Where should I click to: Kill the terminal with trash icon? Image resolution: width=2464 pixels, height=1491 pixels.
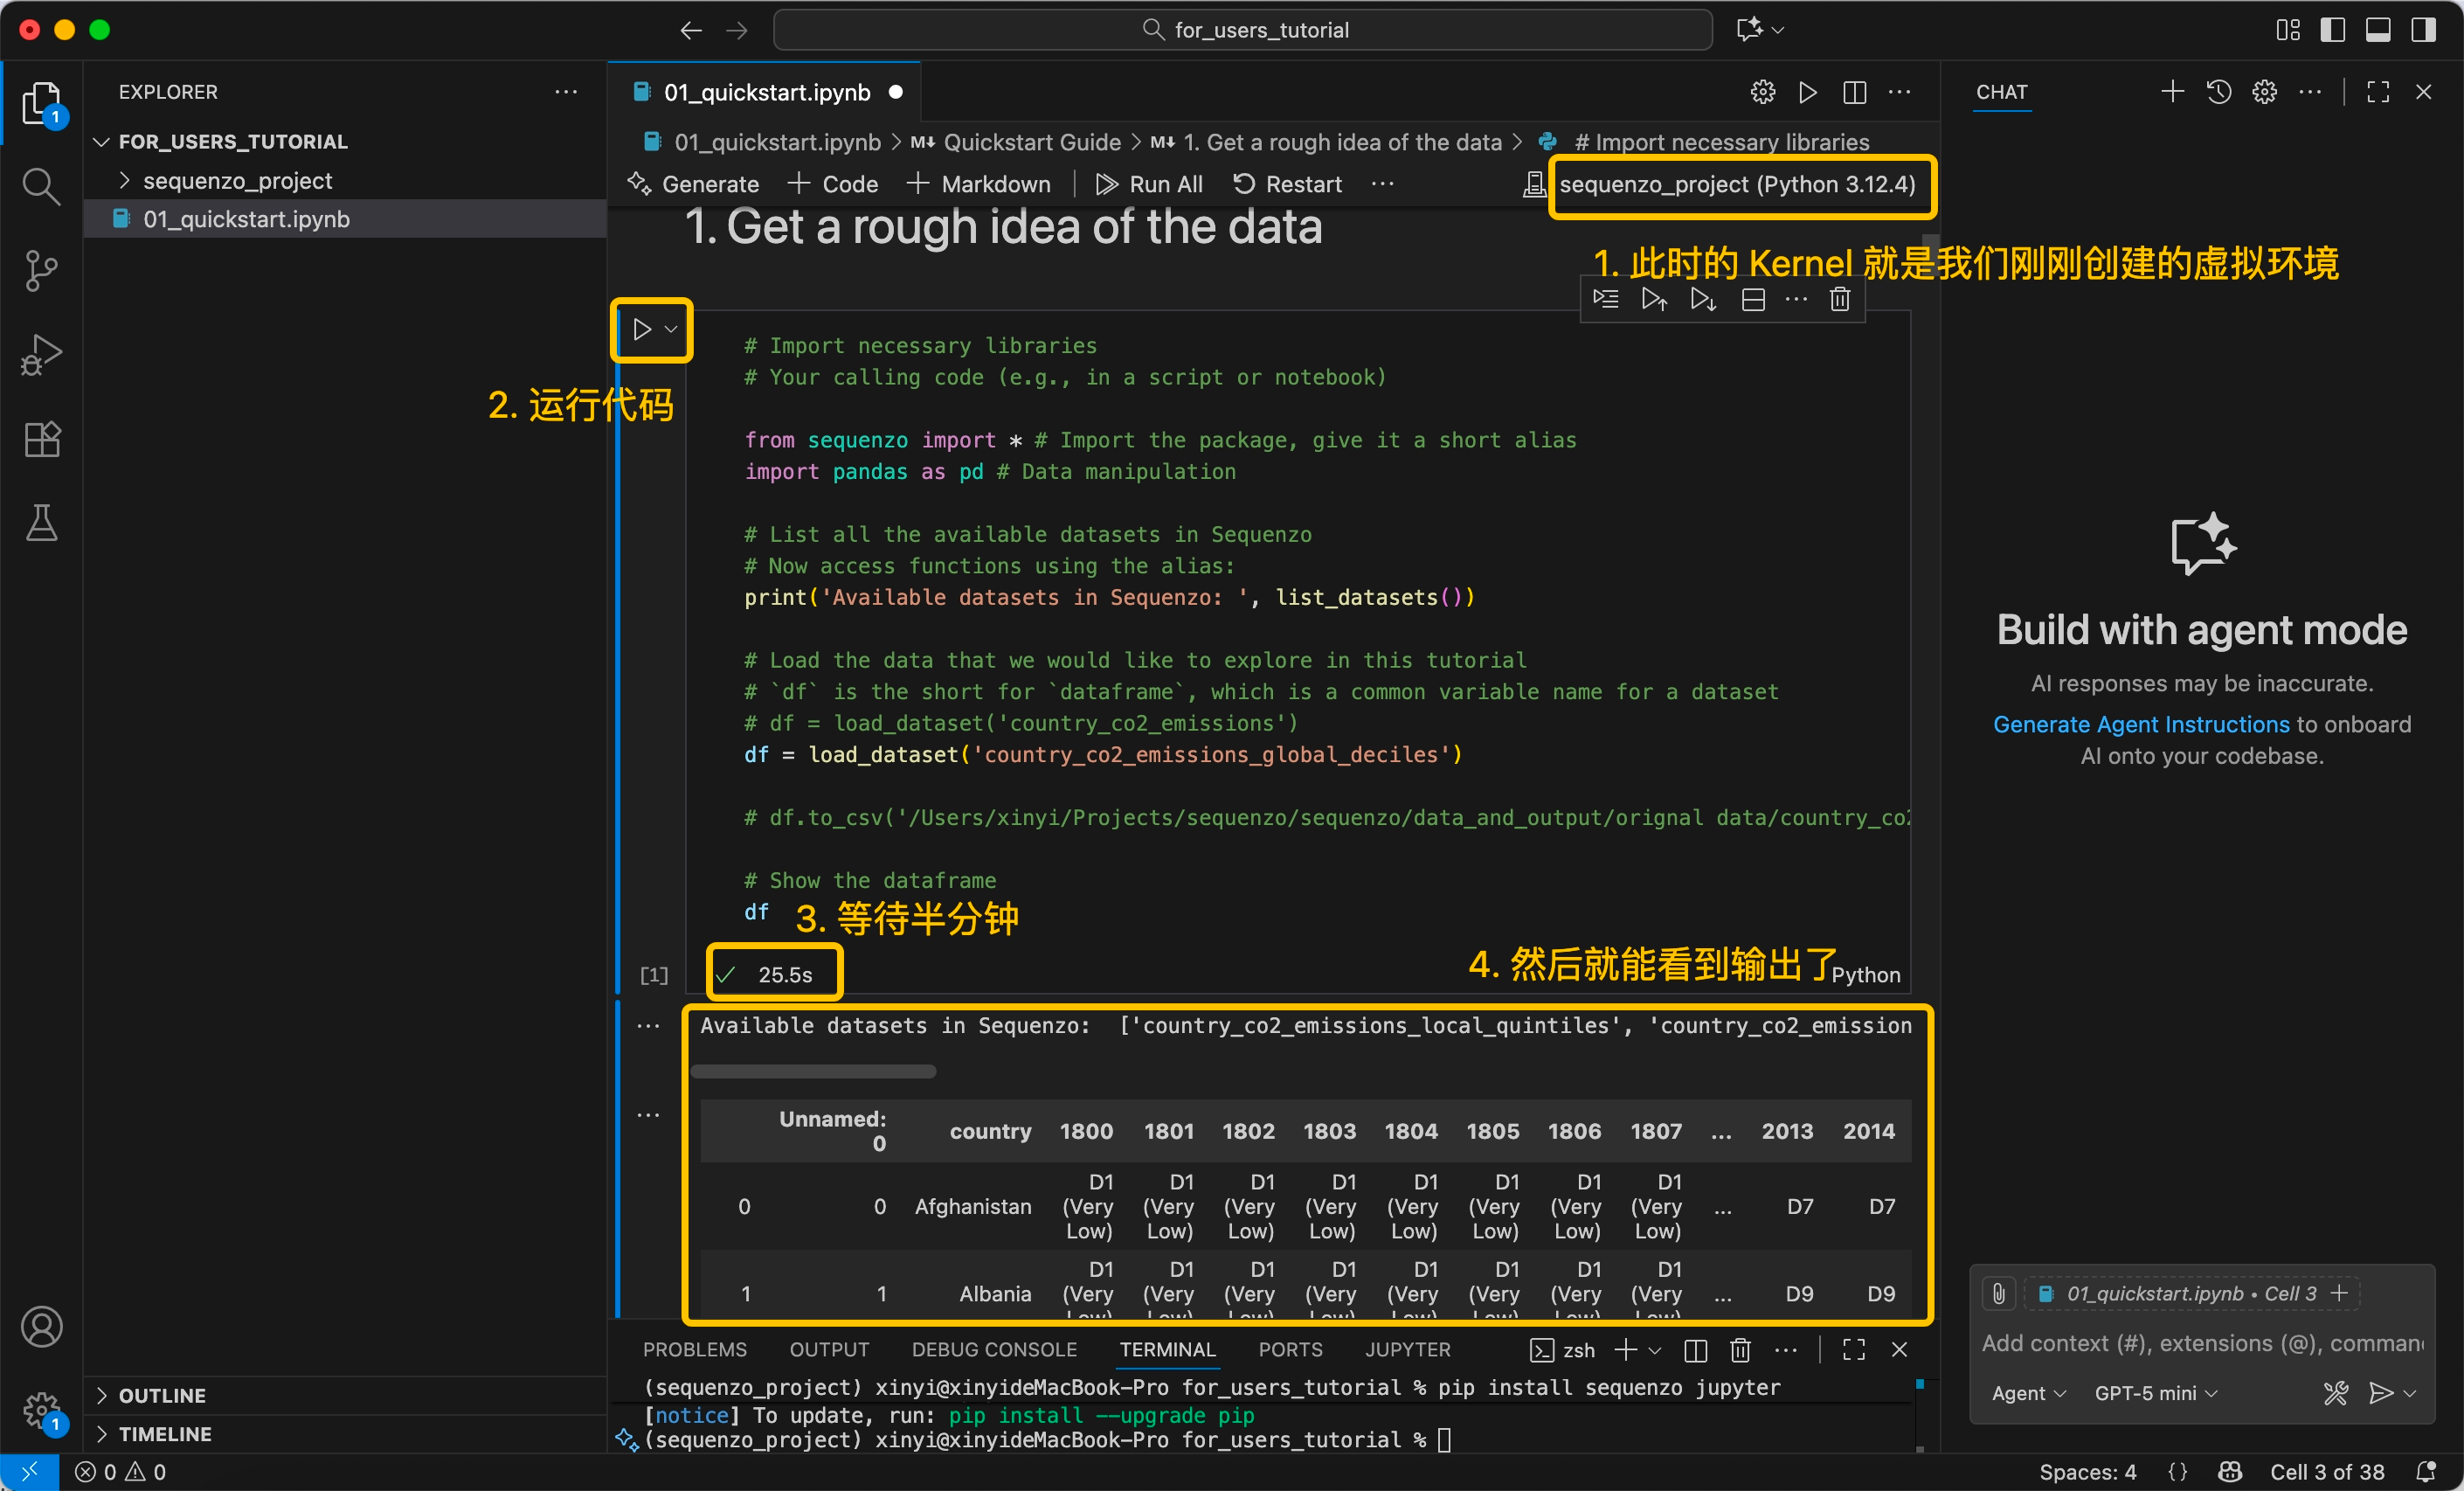[1740, 1350]
